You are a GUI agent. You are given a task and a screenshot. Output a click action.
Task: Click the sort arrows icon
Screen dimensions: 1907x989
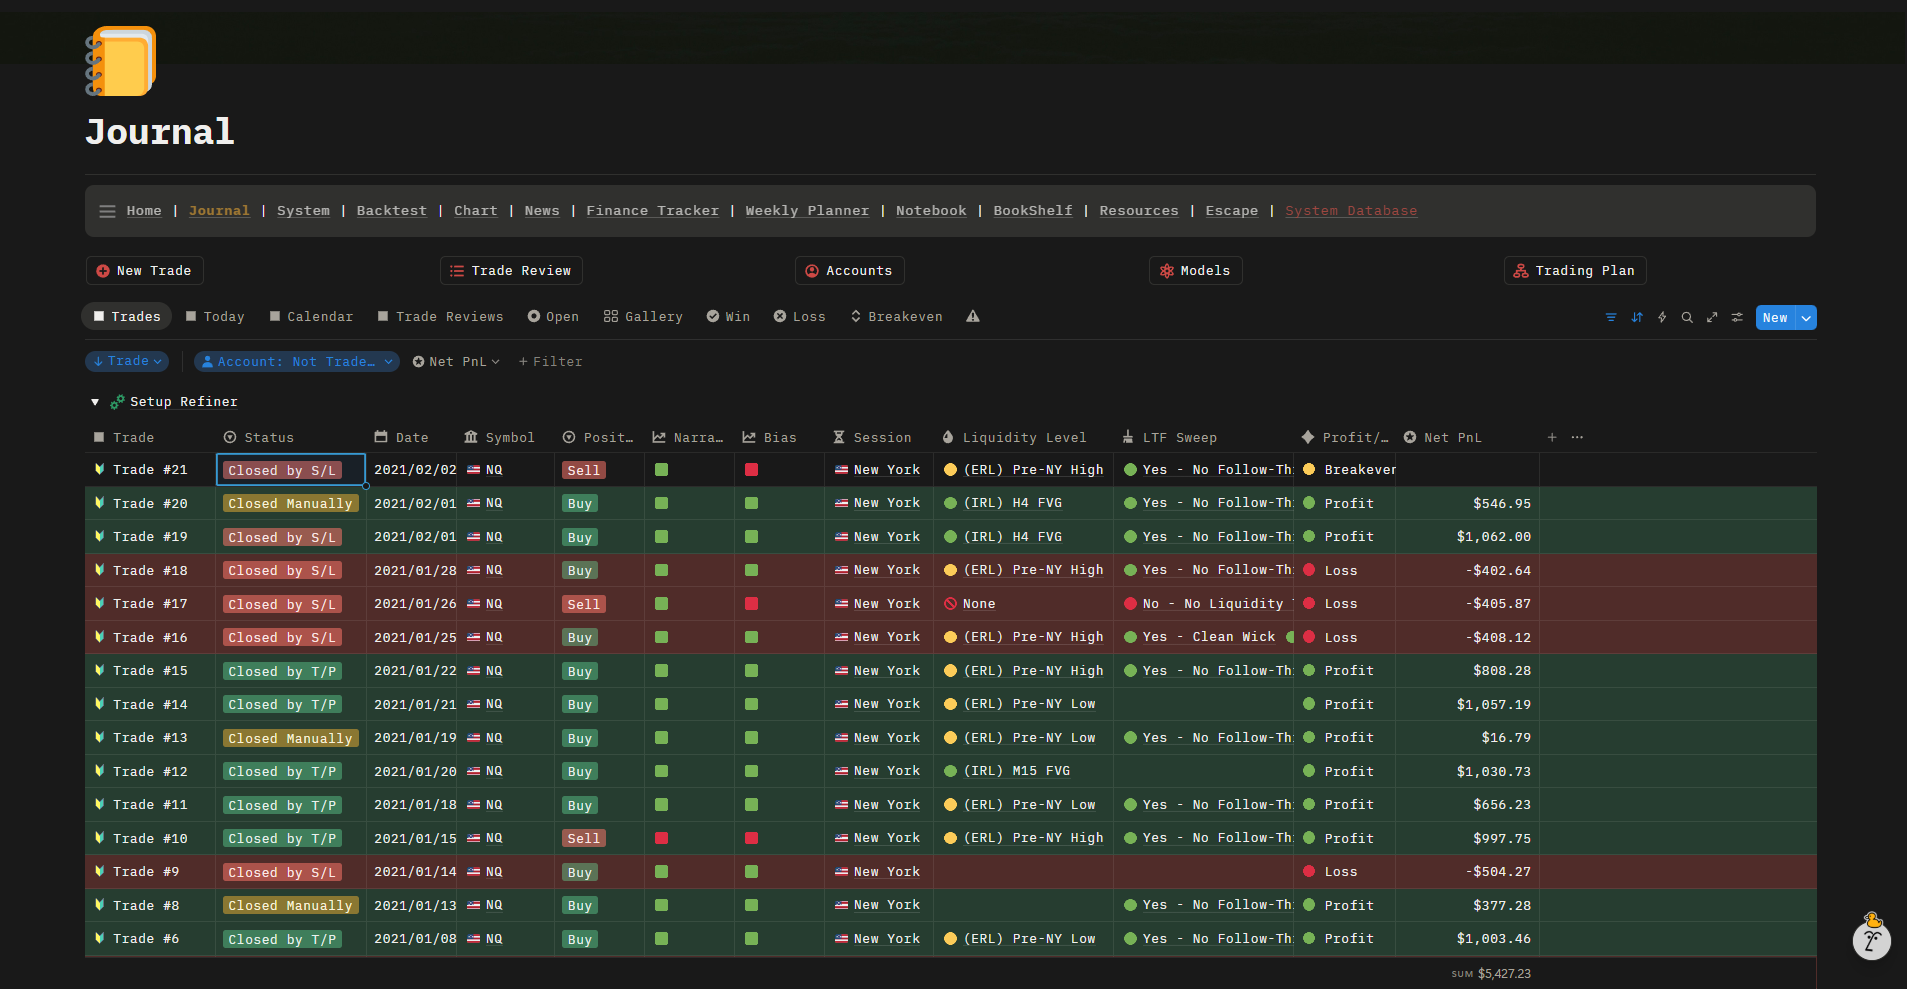click(1637, 318)
